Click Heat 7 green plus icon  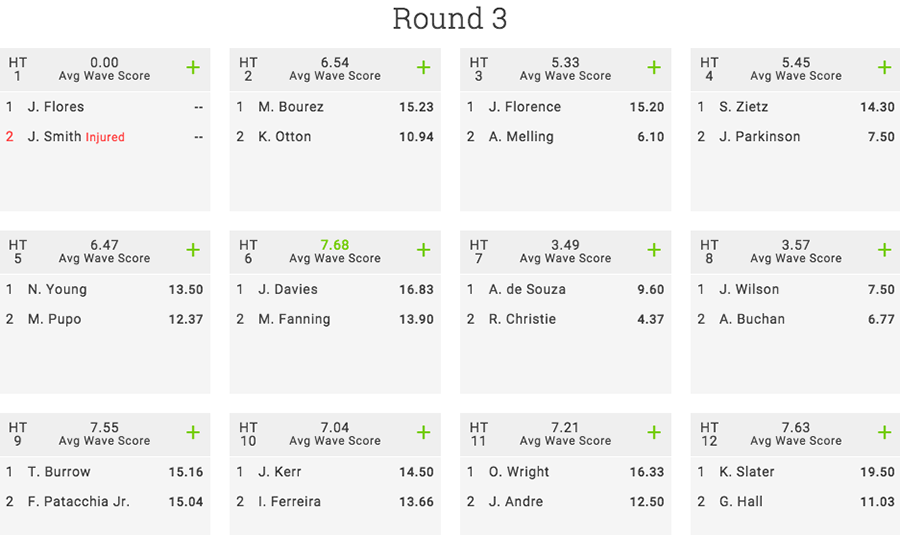click(x=654, y=250)
